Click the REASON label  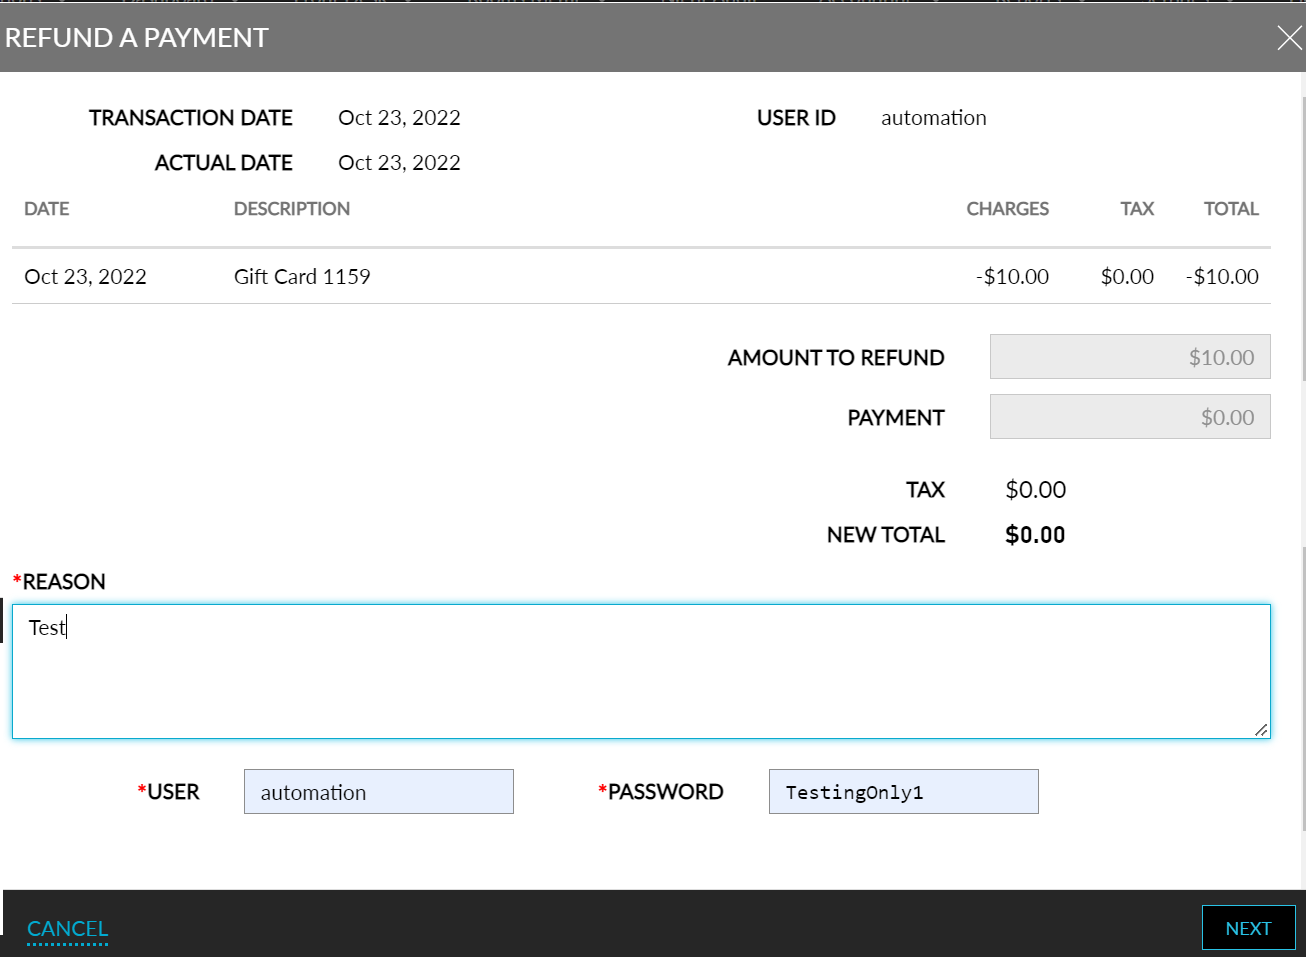64,582
